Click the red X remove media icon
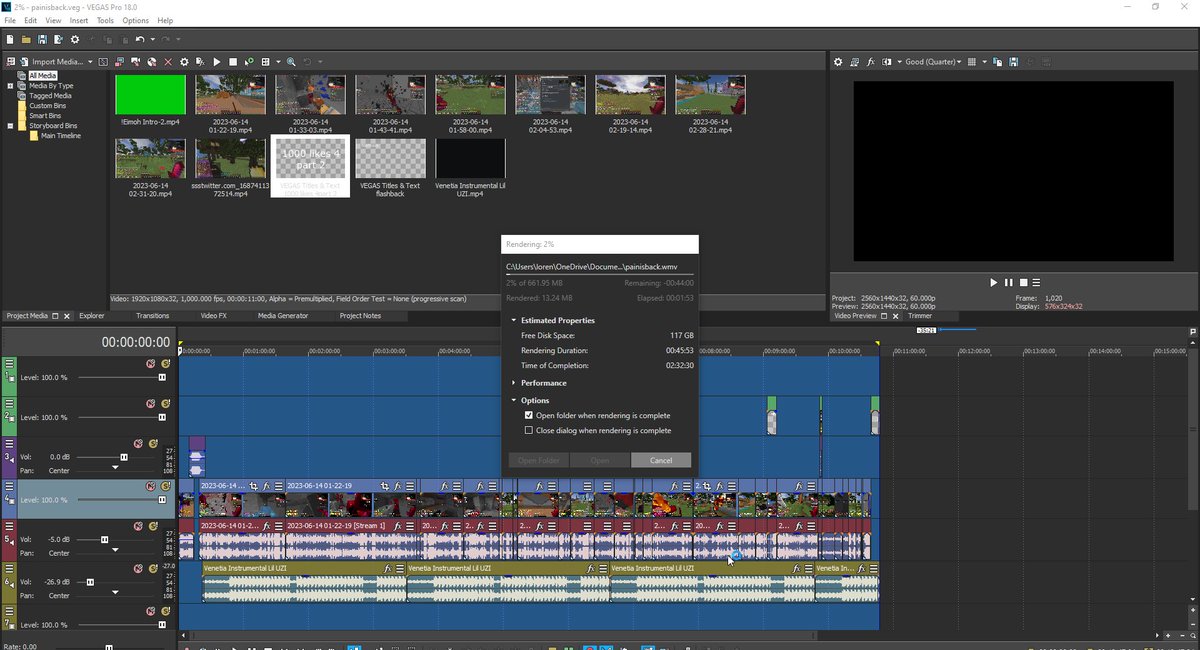 coord(168,62)
